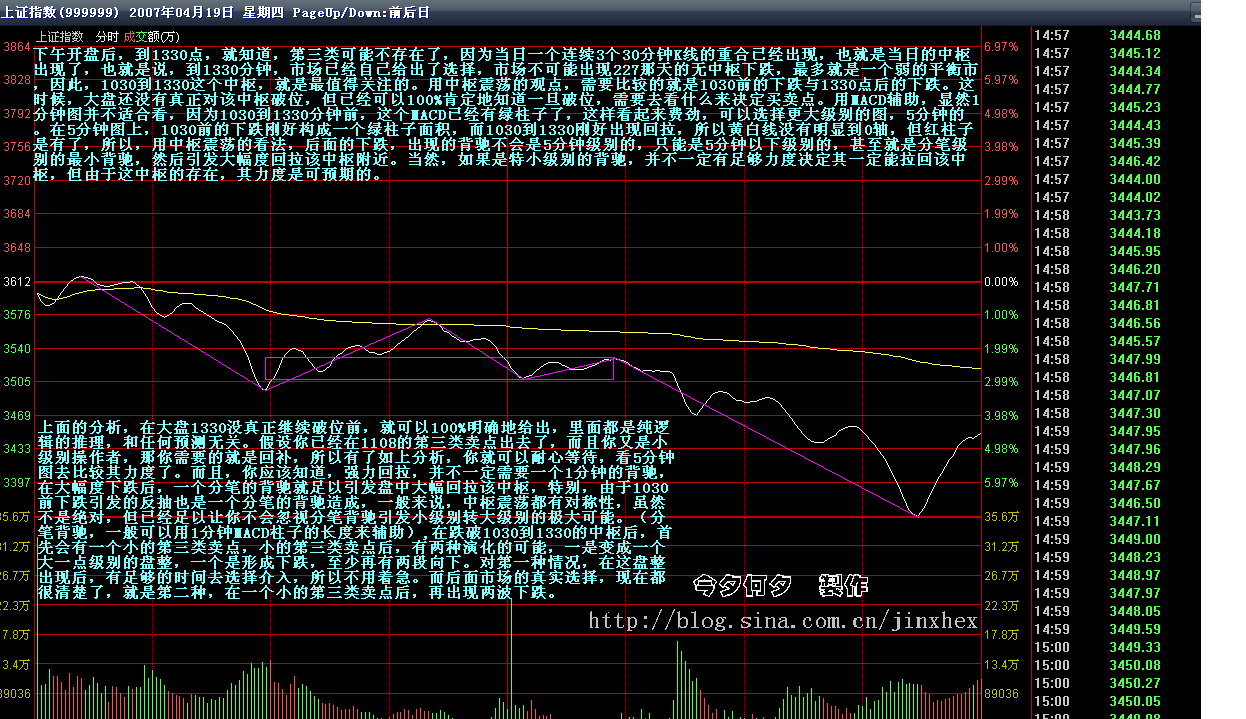The image size is (1246, 719).
Task: Click the 3612 opening price axis label
Action: click(17, 282)
